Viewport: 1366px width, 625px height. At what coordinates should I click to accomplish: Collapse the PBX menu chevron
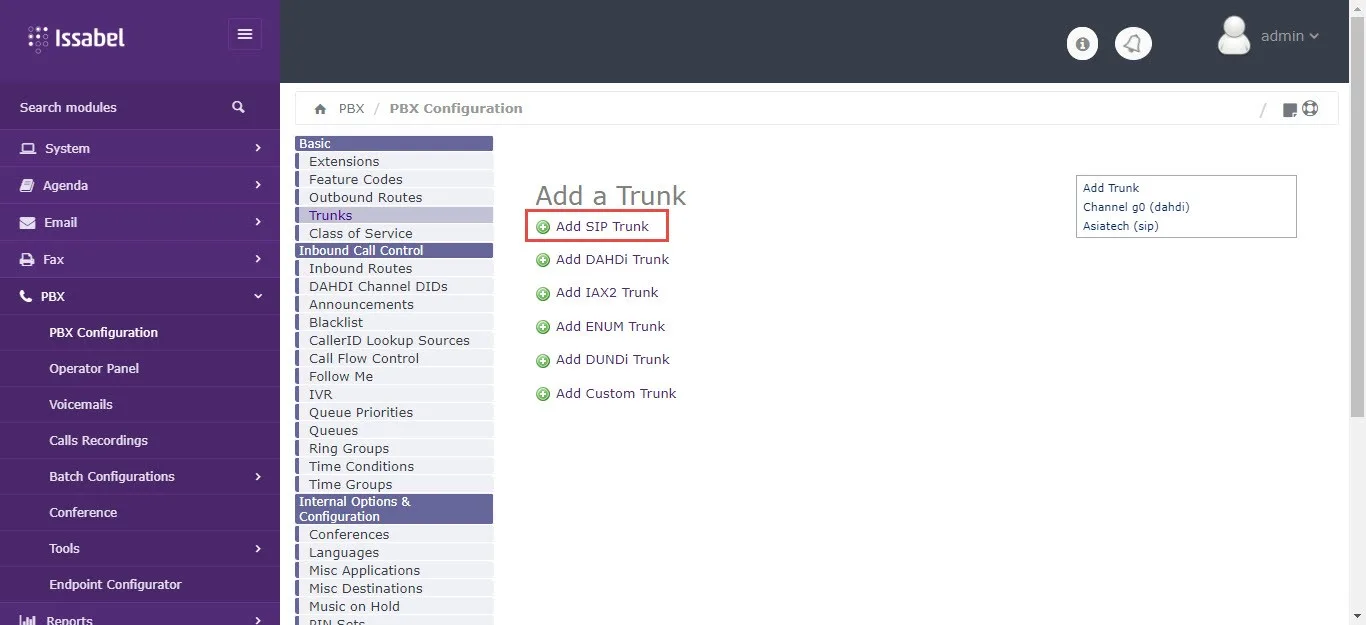click(258, 296)
